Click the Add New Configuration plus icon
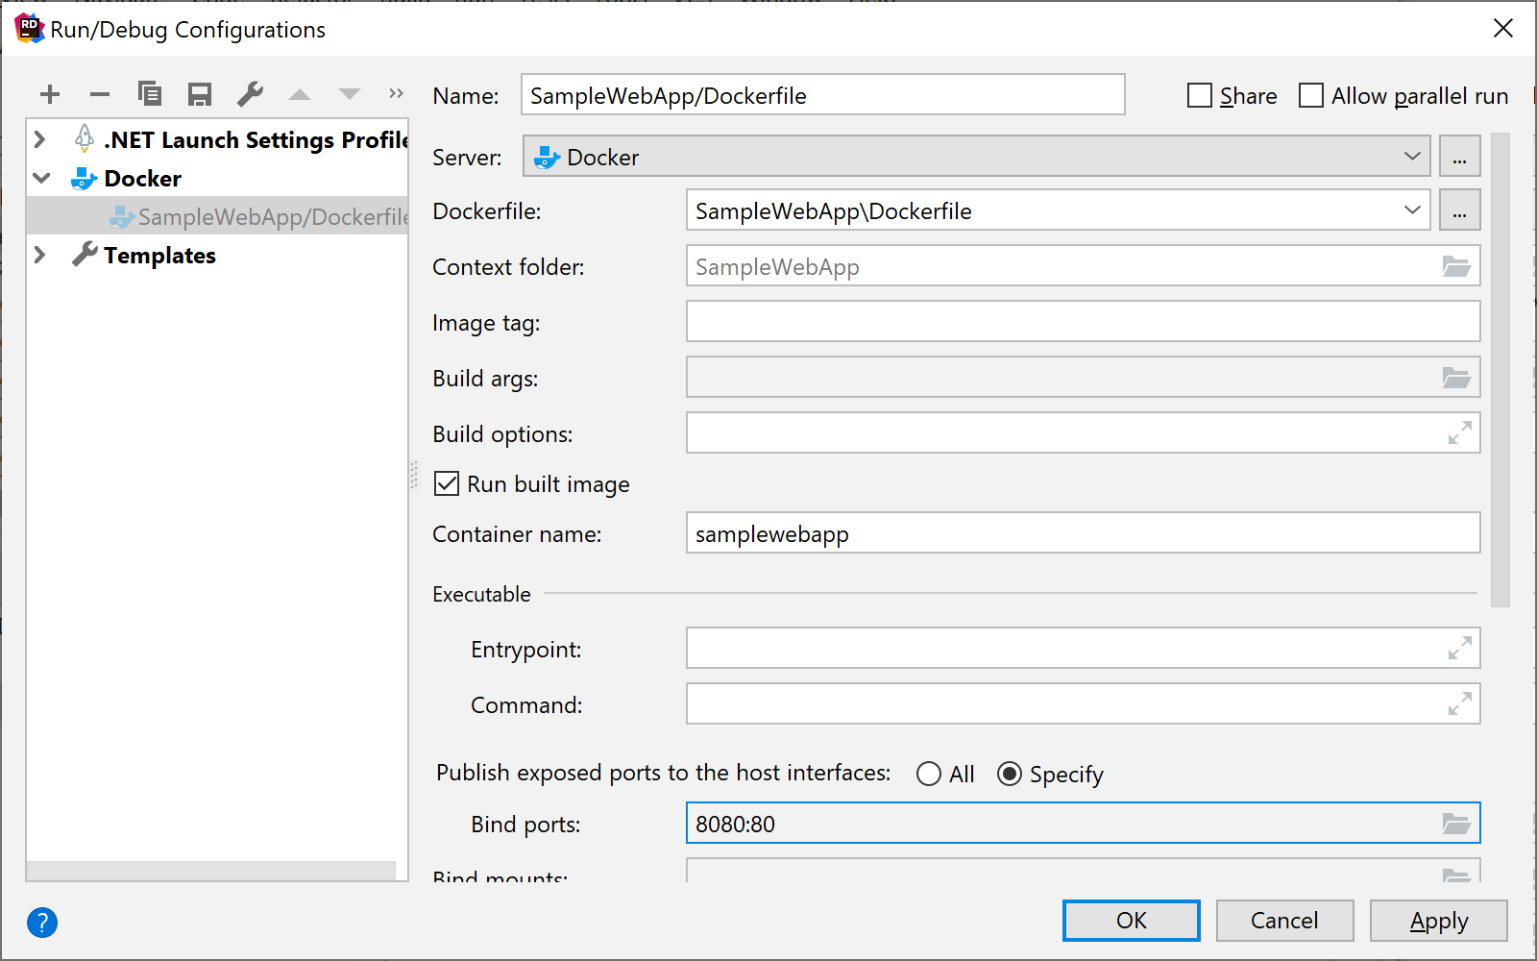 click(50, 95)
